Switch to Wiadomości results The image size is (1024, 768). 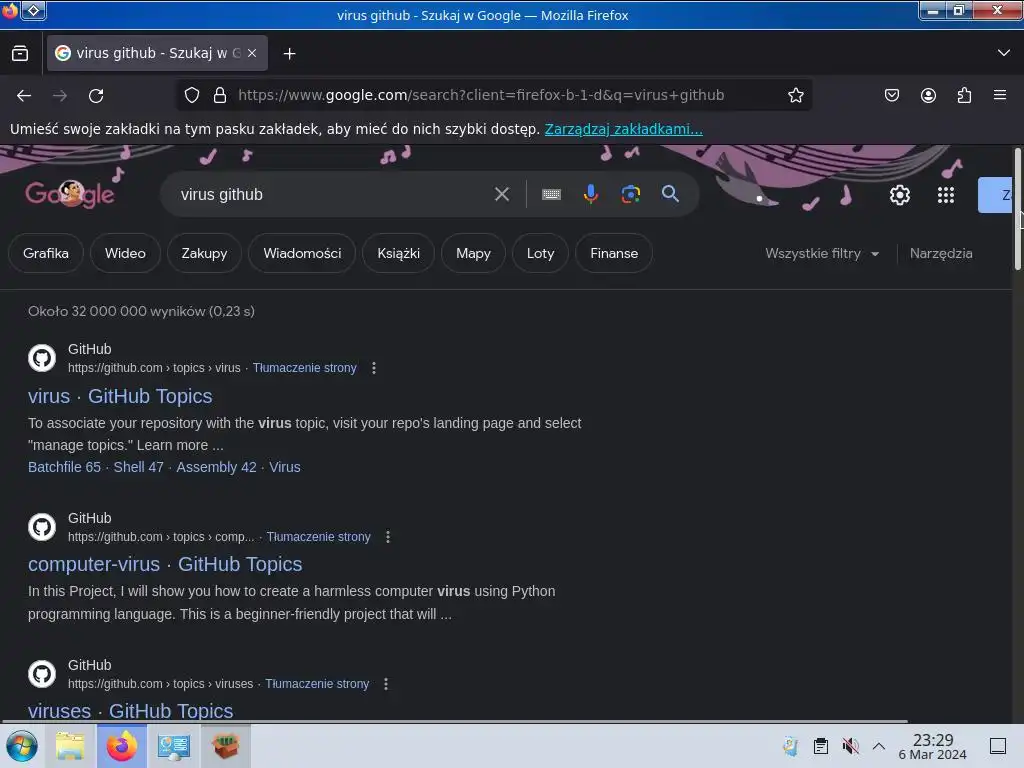coord(302,253)
